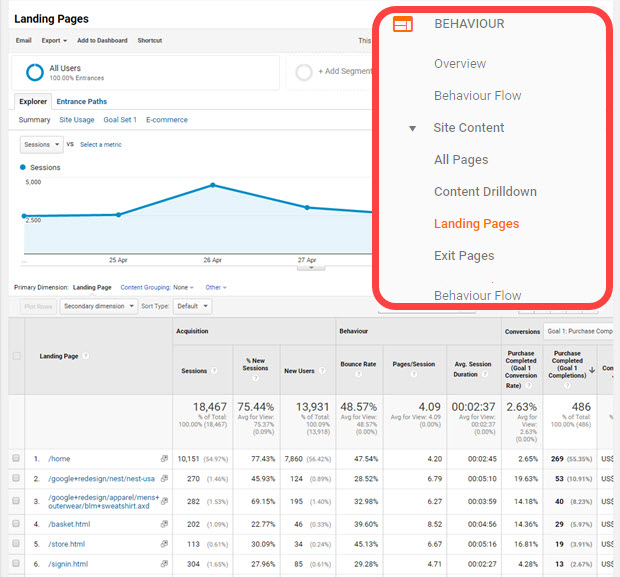Open /basket.html in new window icon
Viewport: 620px width, 577px height.
(x=162, y=523)
